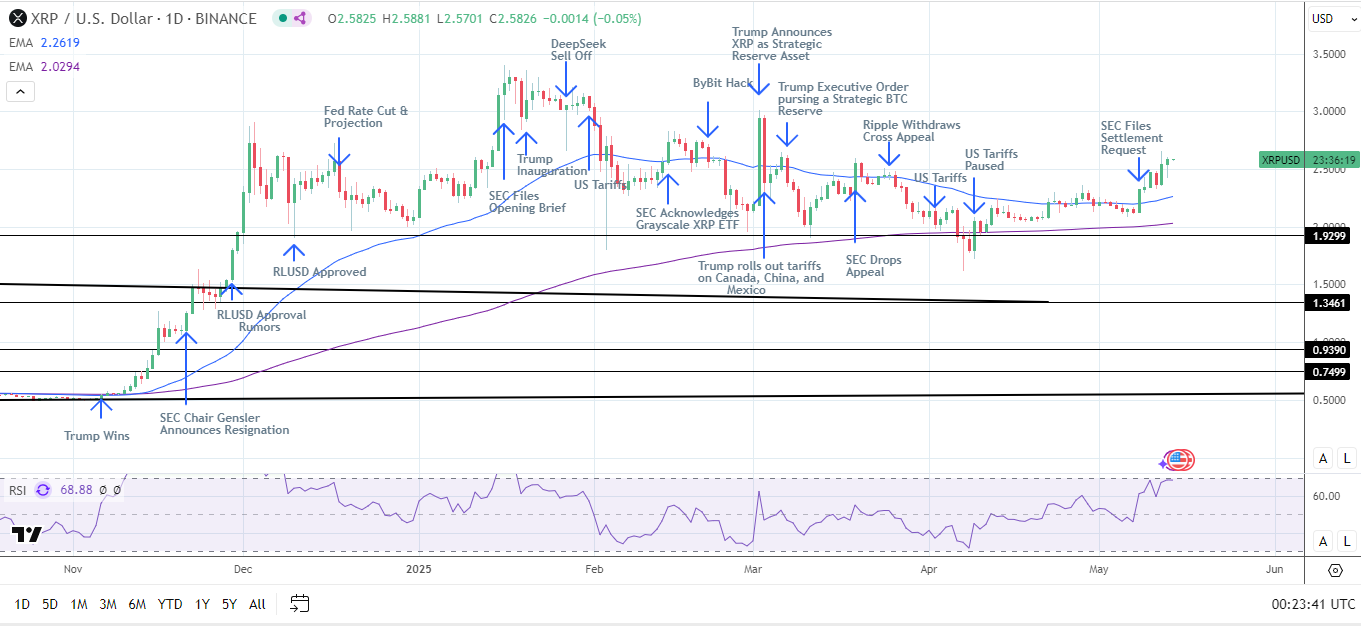Screen dimensions: 1361x626
Task: Click the 'SEC Files Opening Brief' annotation
Action: point(527,202)
